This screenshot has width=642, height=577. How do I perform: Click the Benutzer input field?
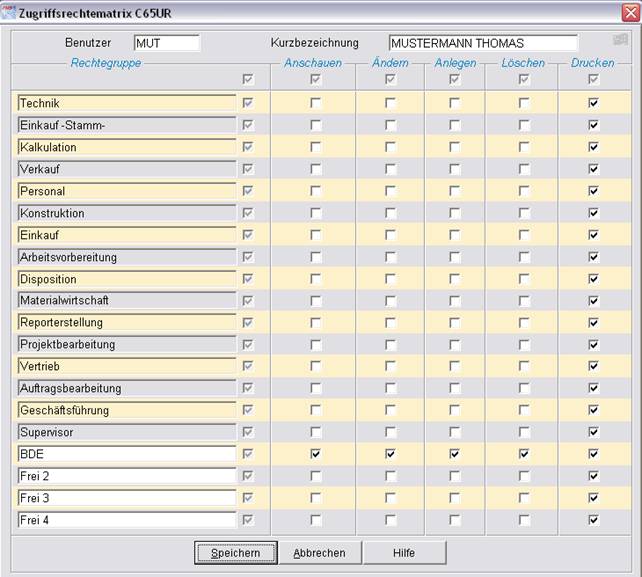pyautogui.click(x=166, y=43)
